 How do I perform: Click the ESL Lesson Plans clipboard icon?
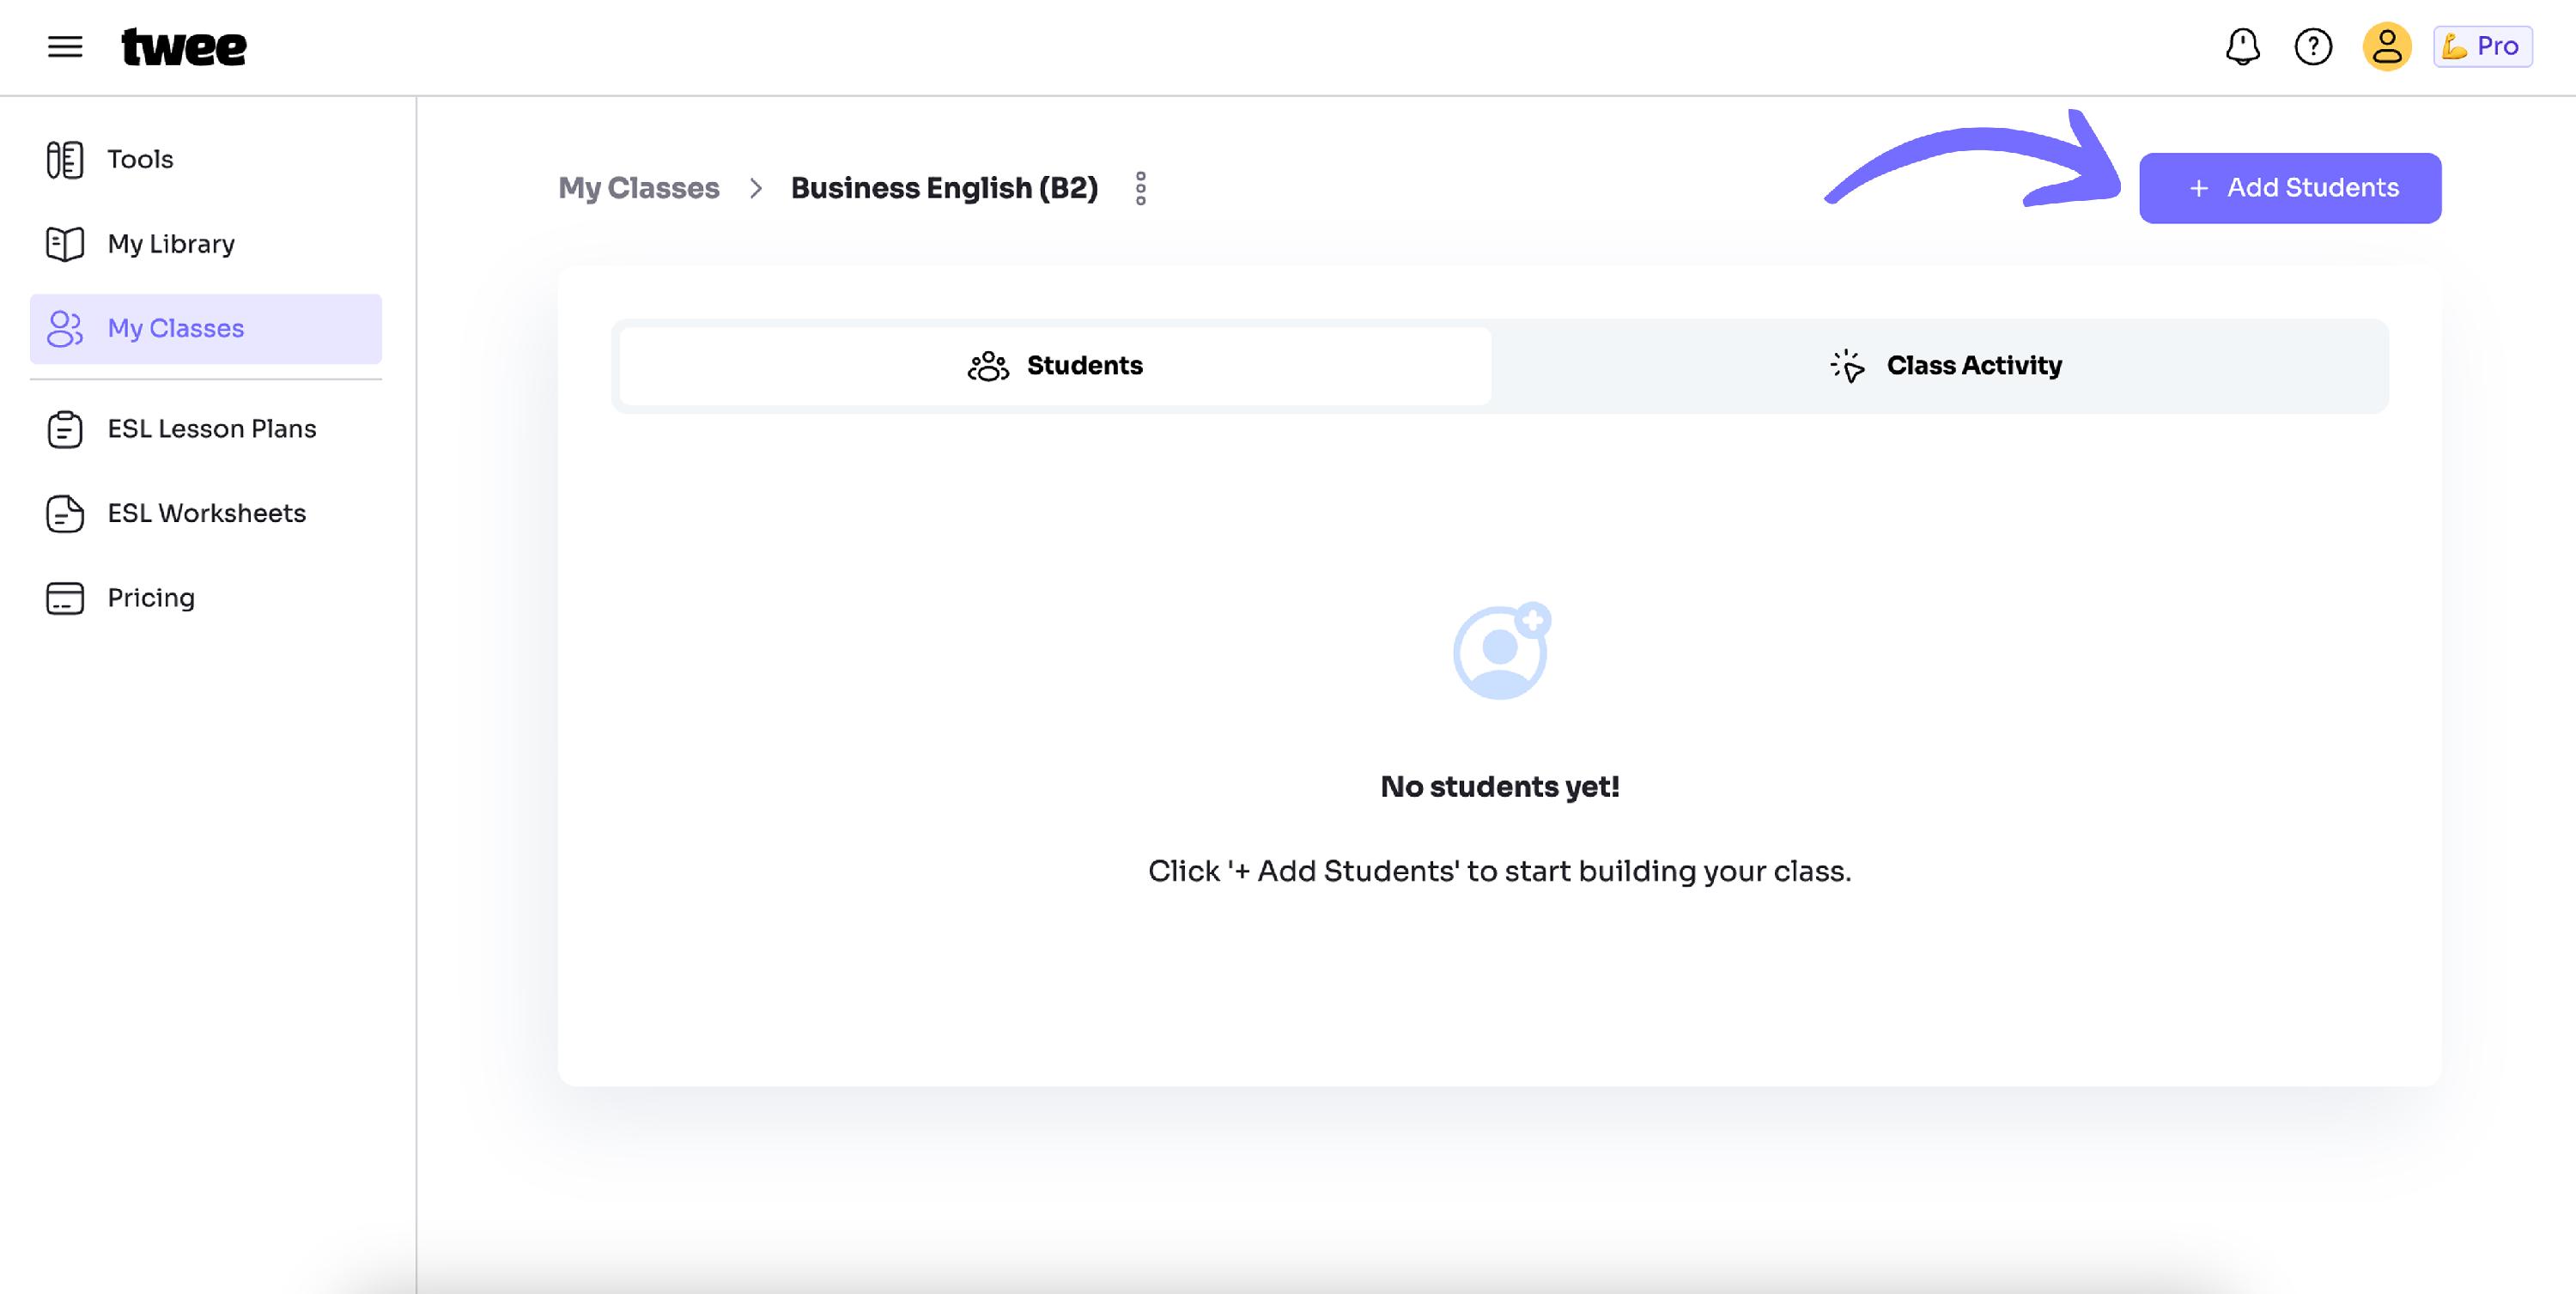coord(65,429)
